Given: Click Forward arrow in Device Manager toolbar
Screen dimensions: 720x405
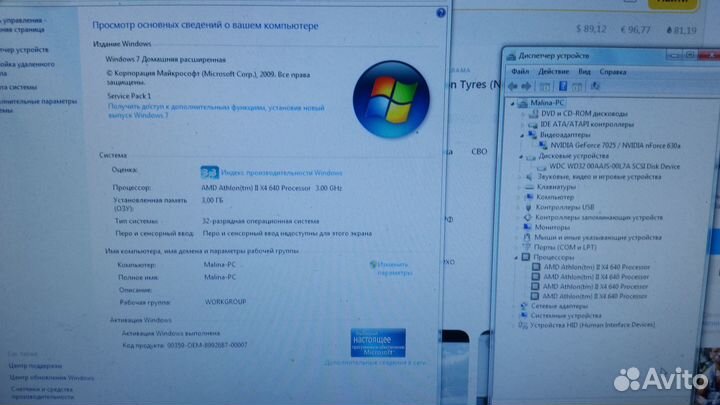Looking at the screenshot, I should tap(527, 86).
